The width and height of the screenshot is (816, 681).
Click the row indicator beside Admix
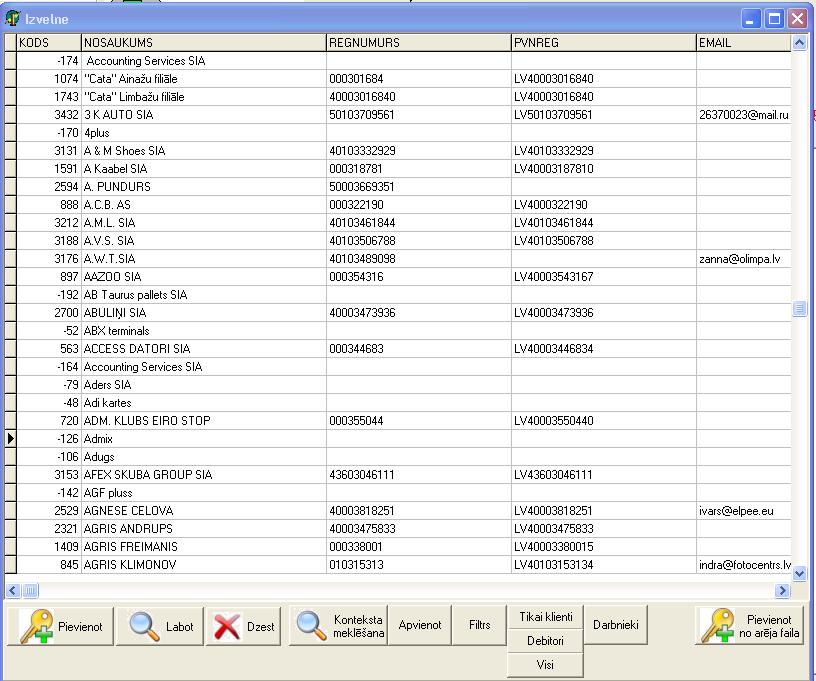click(x=10, y=439)
